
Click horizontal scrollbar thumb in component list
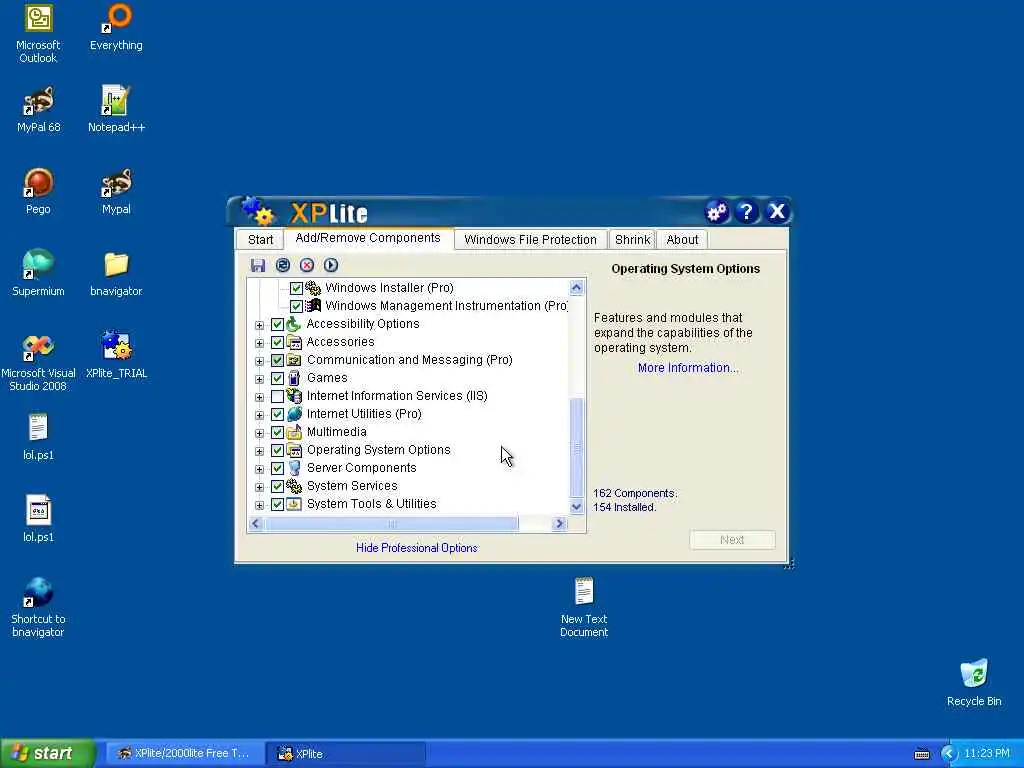392,524
